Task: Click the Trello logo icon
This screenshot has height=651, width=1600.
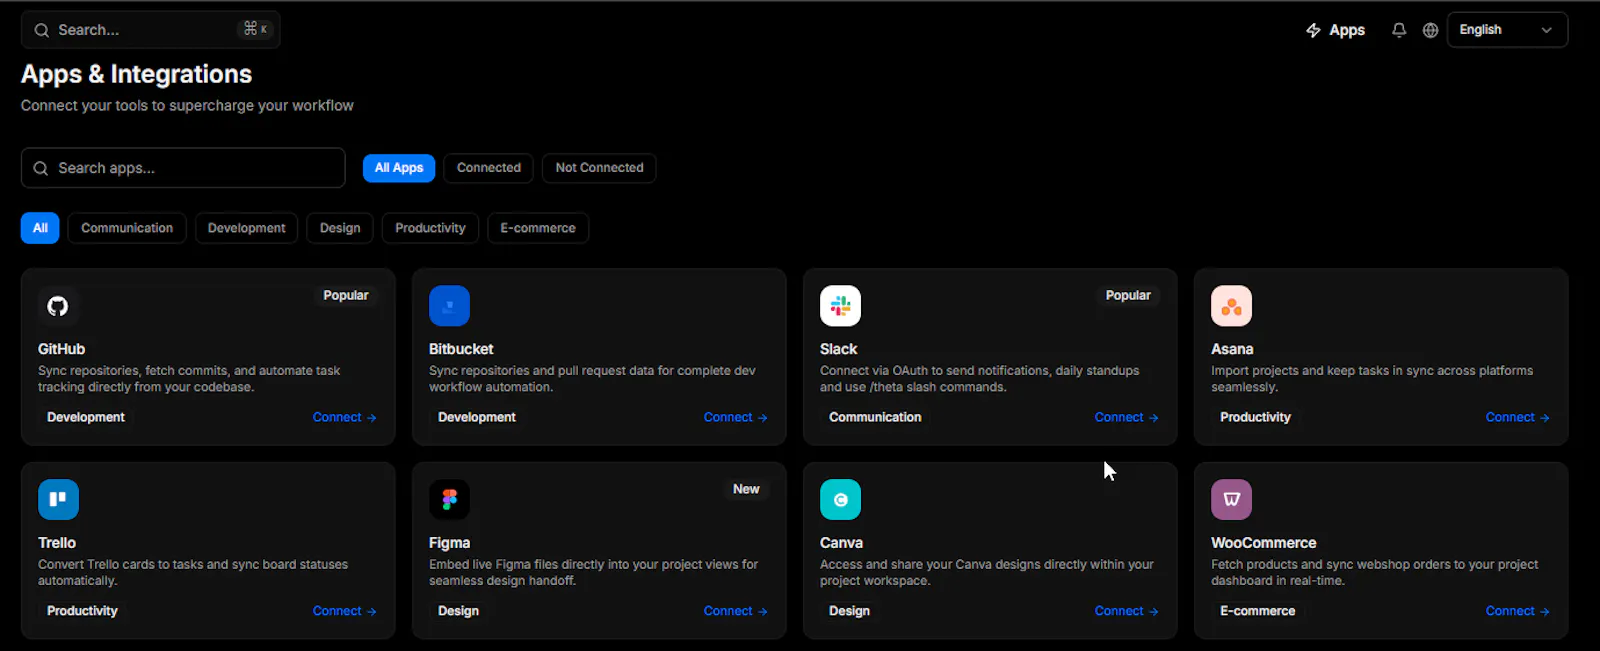Action: pyautogui.click(x=58, y=500)
